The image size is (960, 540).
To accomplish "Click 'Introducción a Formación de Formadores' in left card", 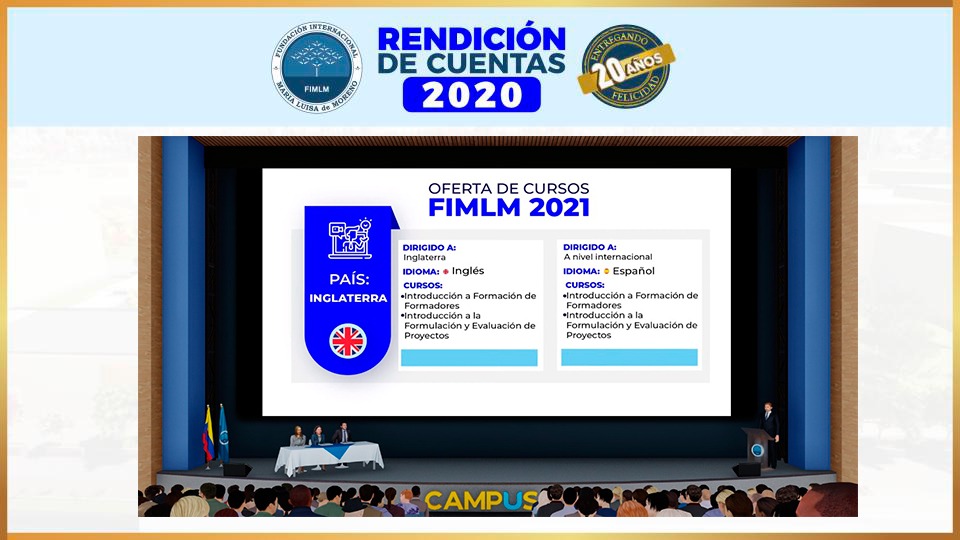I will click(x=469, y=301).
